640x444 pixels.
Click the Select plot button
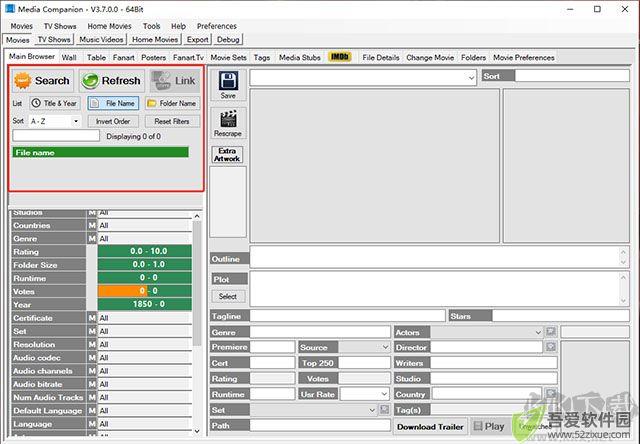tap(228, 296)
